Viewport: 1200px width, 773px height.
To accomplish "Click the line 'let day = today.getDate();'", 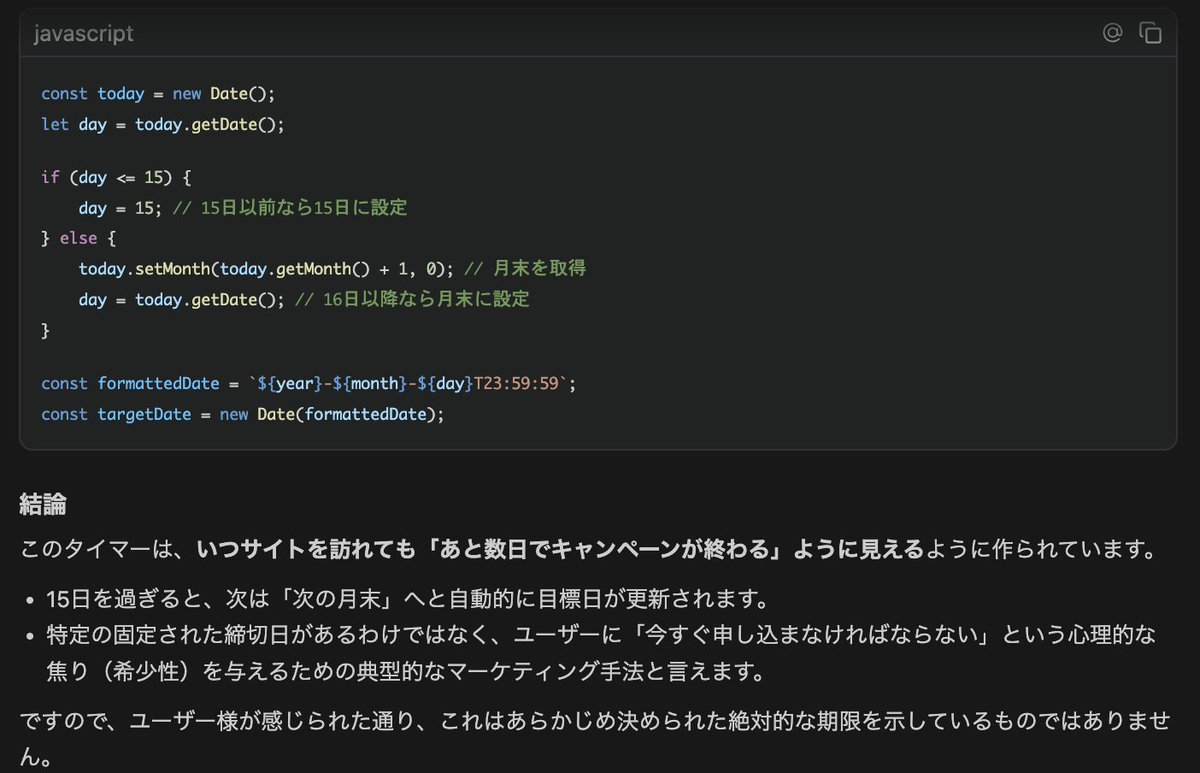I will click(x=163, y=125).
